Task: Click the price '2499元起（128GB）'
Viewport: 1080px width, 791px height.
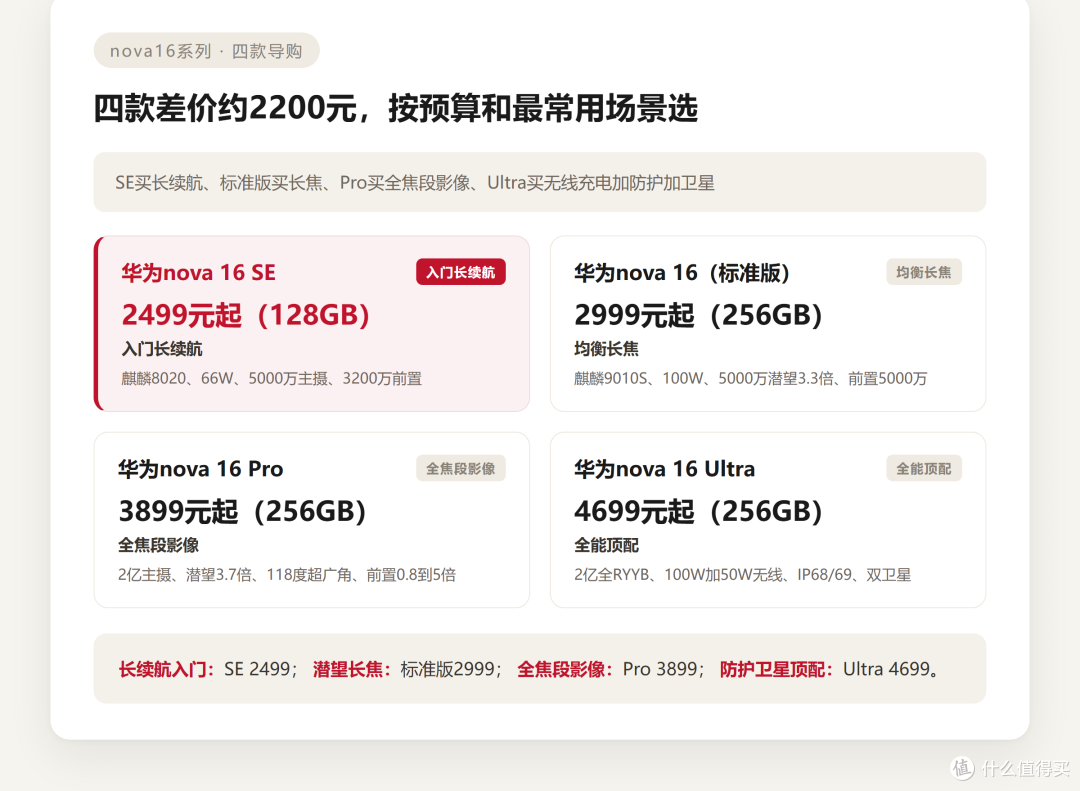Action: pos(246,315)
